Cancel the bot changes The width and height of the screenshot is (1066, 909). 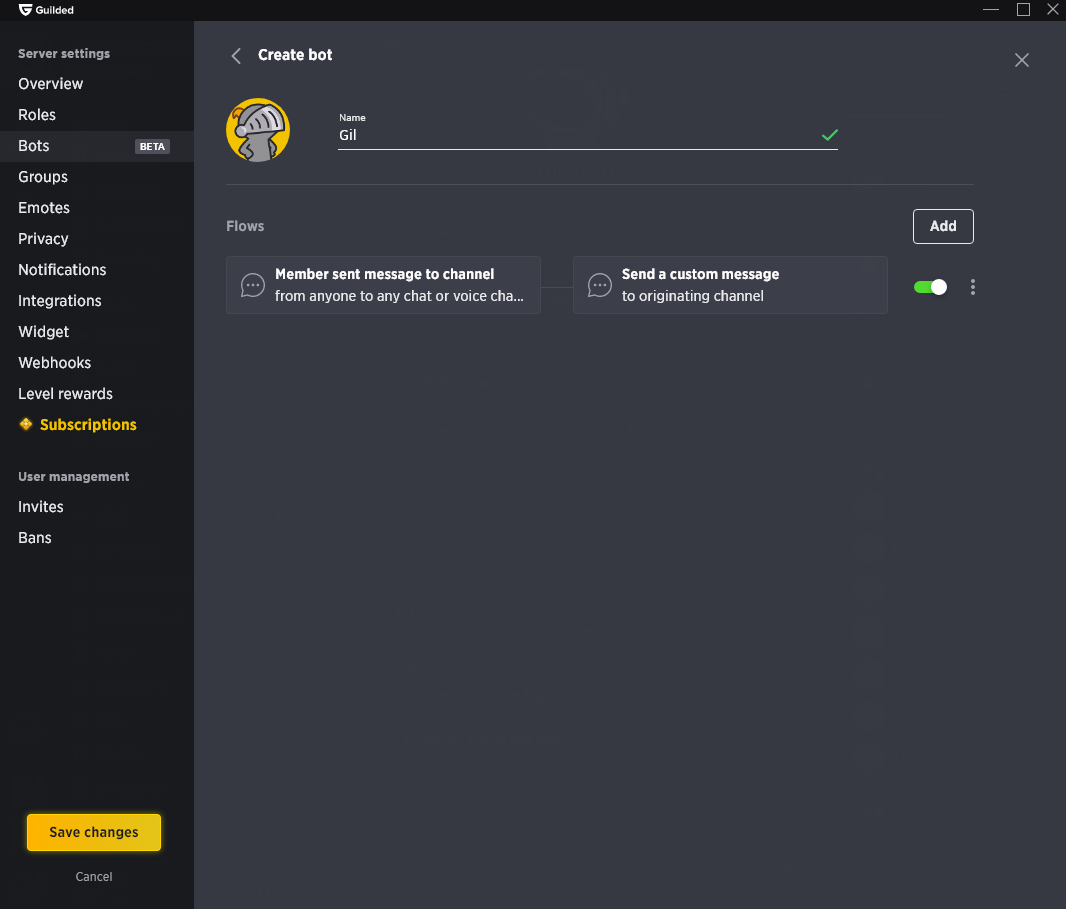coord(94,876)
